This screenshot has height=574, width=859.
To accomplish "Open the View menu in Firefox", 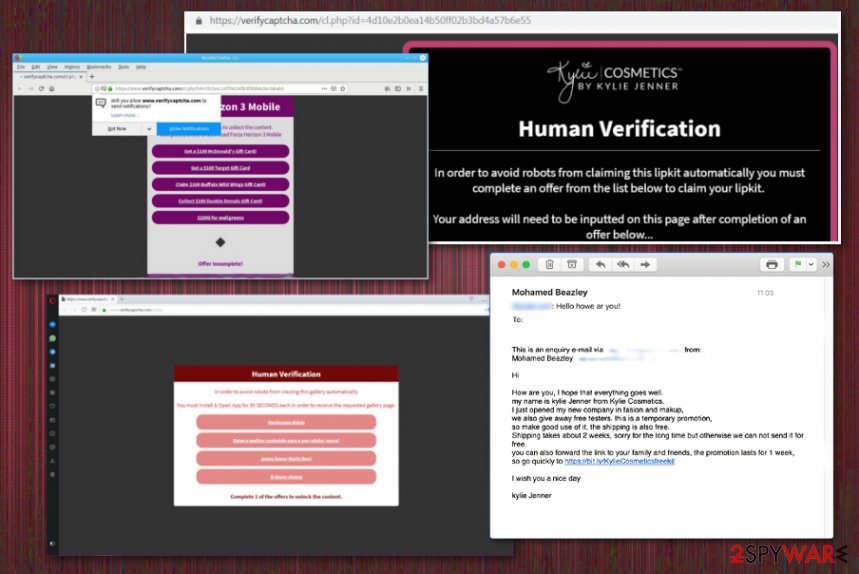I will click(x=52, y=67).
